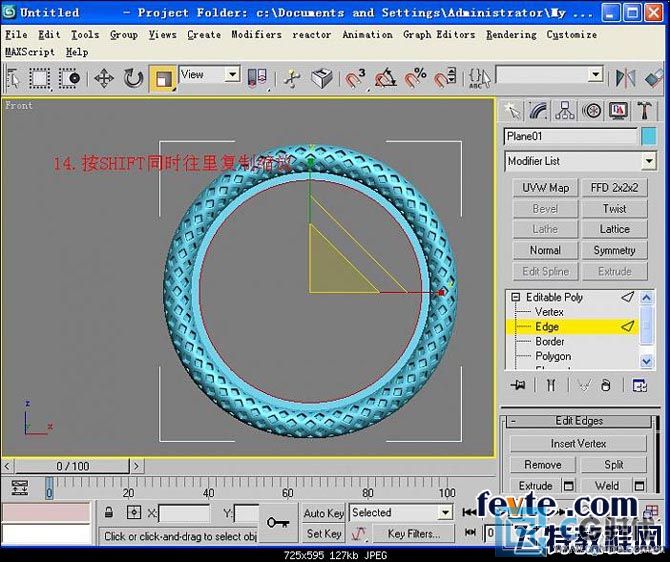Click the Split edge button
Screen dimensions: 670x562
point(614,465)
